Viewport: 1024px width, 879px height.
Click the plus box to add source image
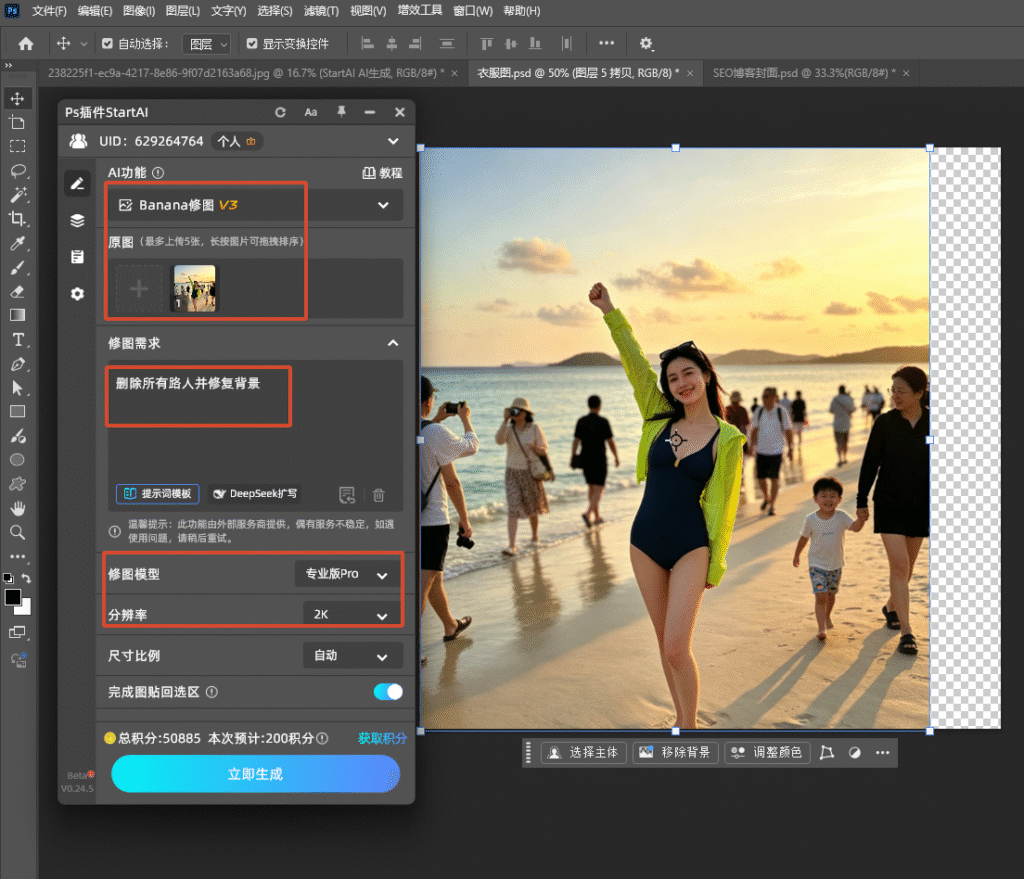(x=139, y=288)
